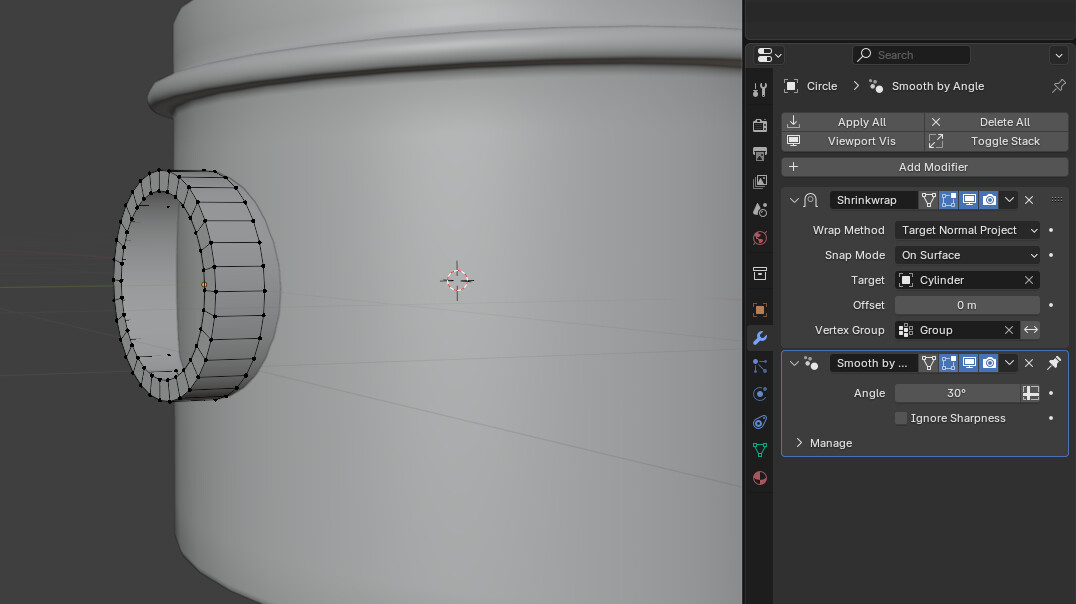Open the Add Modifier menu
This screenshot has width=1076, height=604.
coord(924,167)
